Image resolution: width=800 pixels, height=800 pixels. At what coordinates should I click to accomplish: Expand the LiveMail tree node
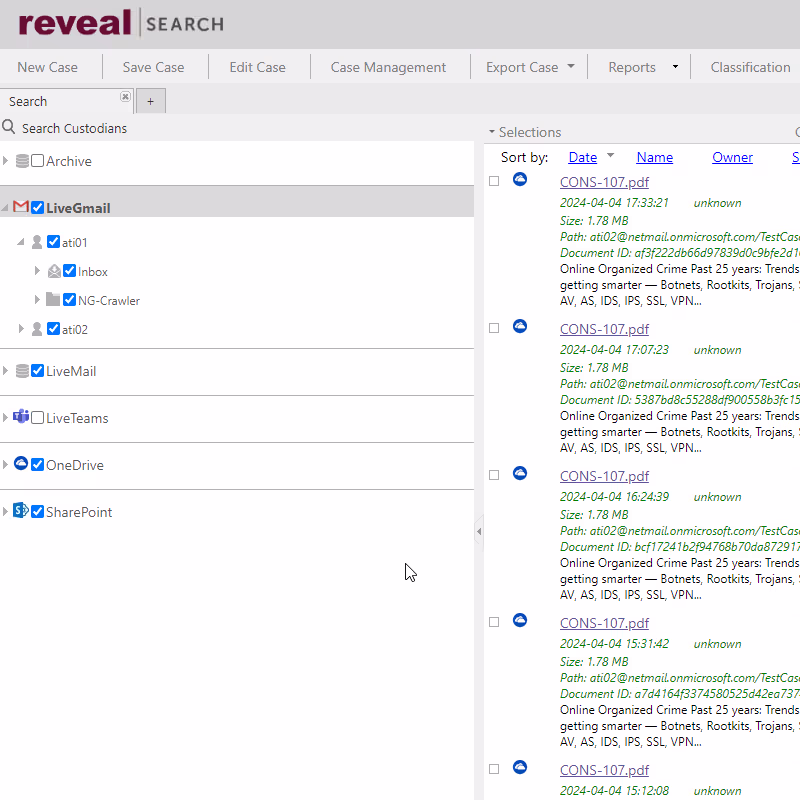(x=5, y=371)
